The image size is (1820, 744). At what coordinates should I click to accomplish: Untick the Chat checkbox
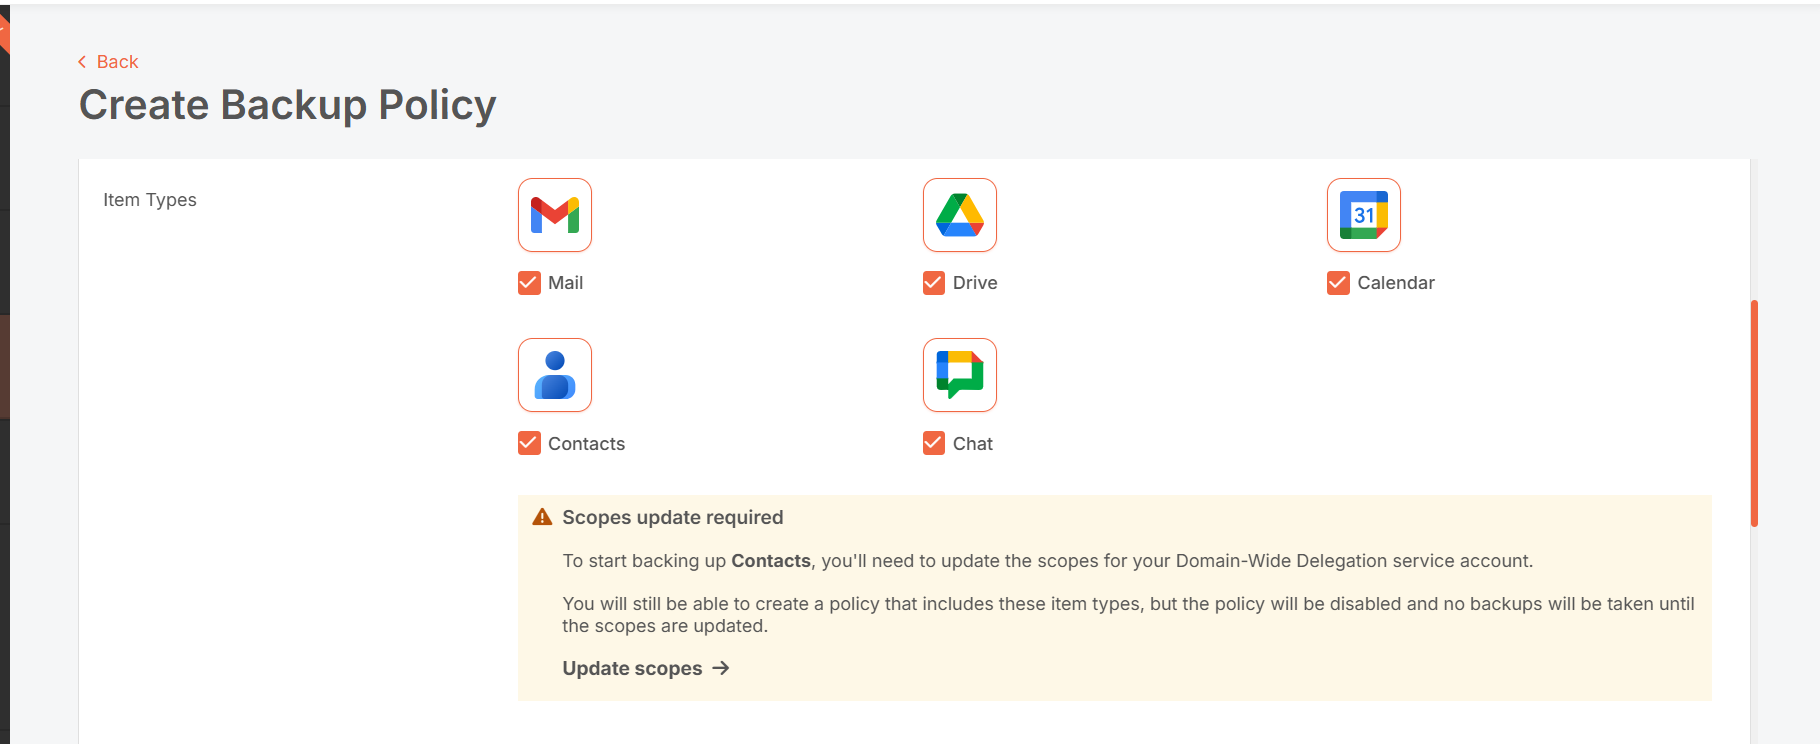coord(934,443)
